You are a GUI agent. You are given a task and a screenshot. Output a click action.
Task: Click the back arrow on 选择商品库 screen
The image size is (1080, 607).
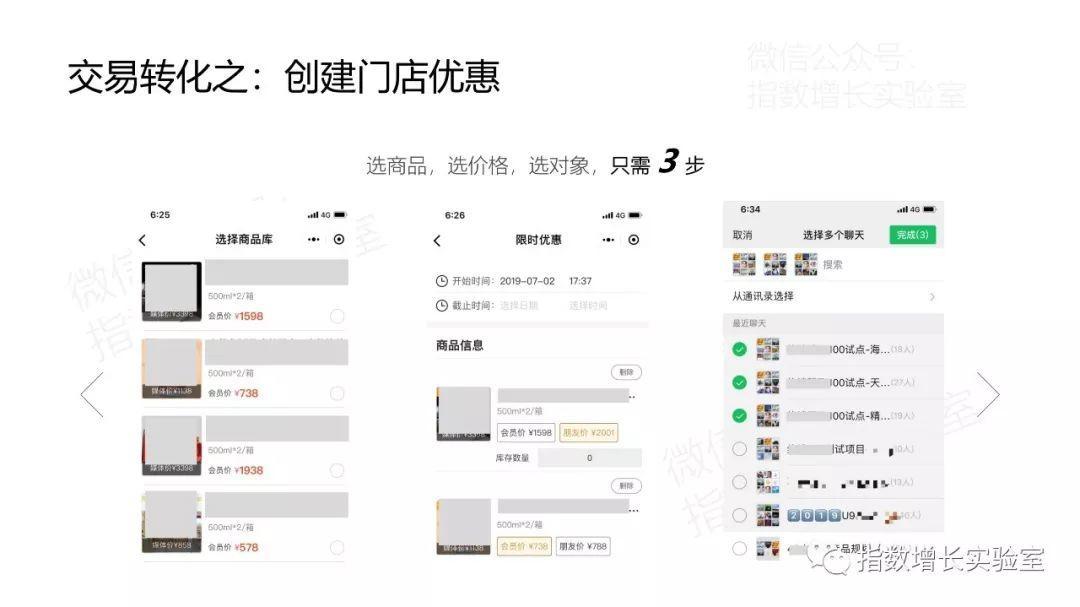pos(142,240)
